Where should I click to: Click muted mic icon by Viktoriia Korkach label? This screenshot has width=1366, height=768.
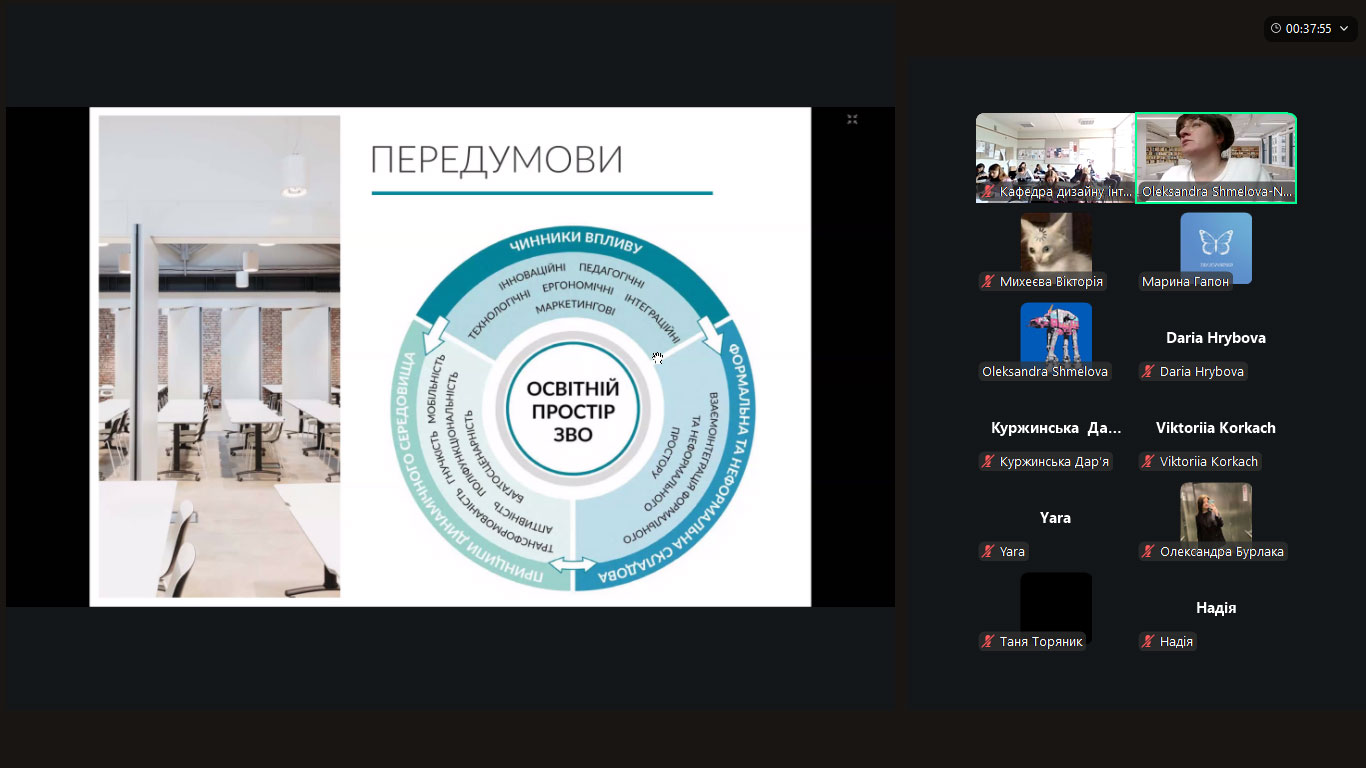pos(1148,462)
